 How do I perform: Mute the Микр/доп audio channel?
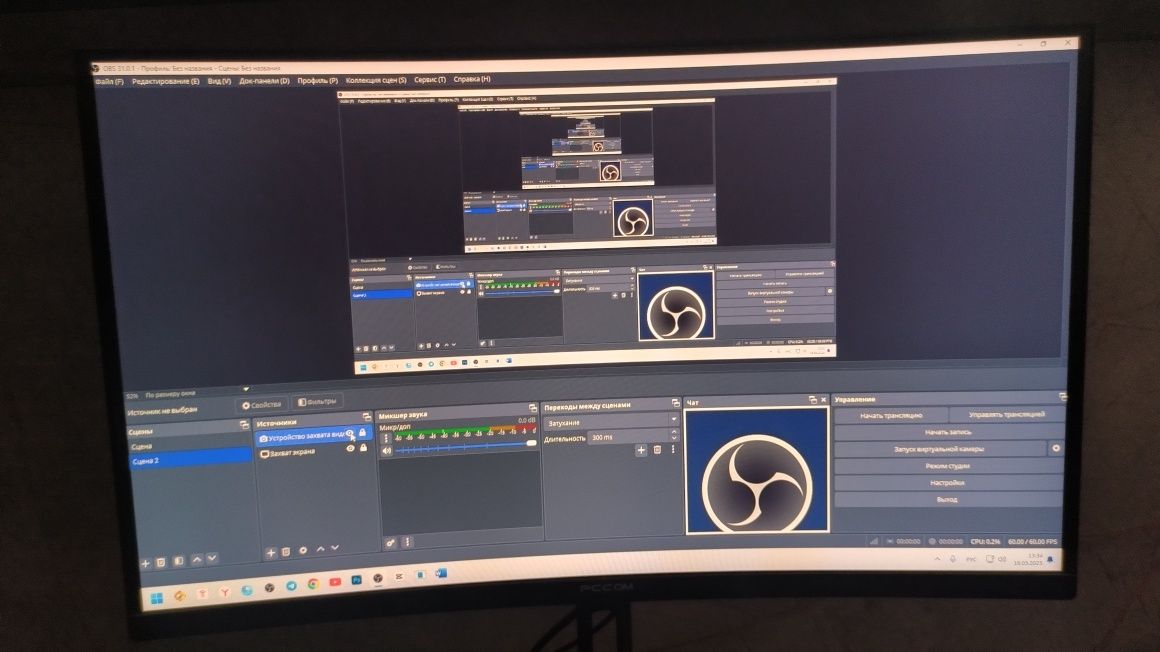click(x=386, y=451)
